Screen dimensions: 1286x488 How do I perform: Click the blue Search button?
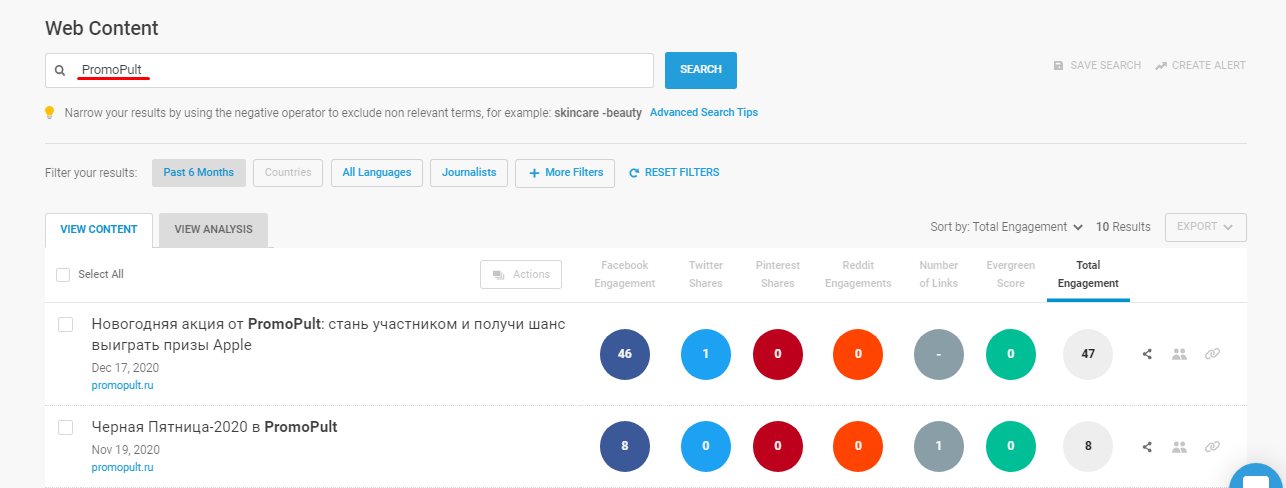pos(701,70)
